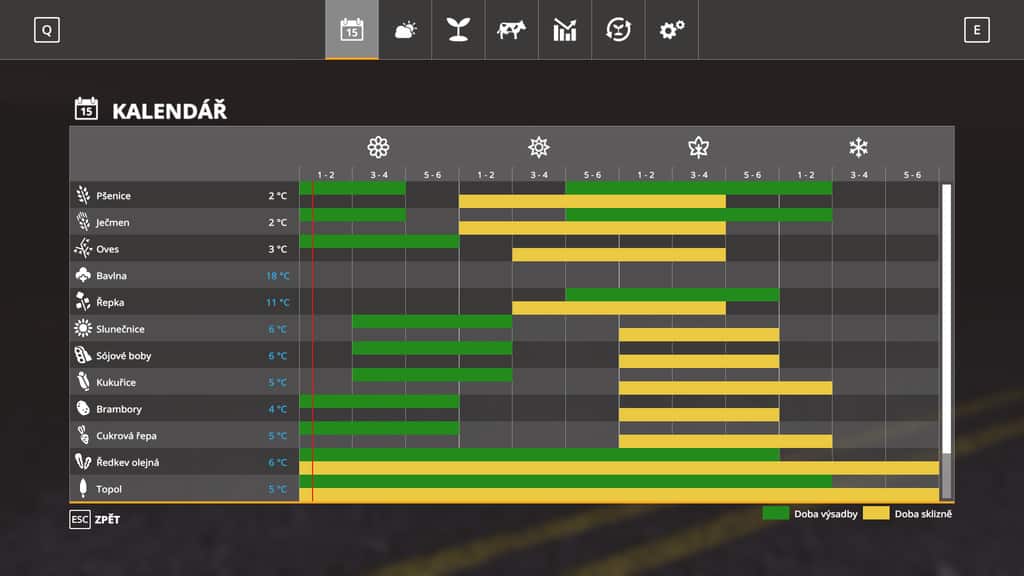Screen dimensions: 1024x576
Task: Open the animals cow tab
Action: 511,30
